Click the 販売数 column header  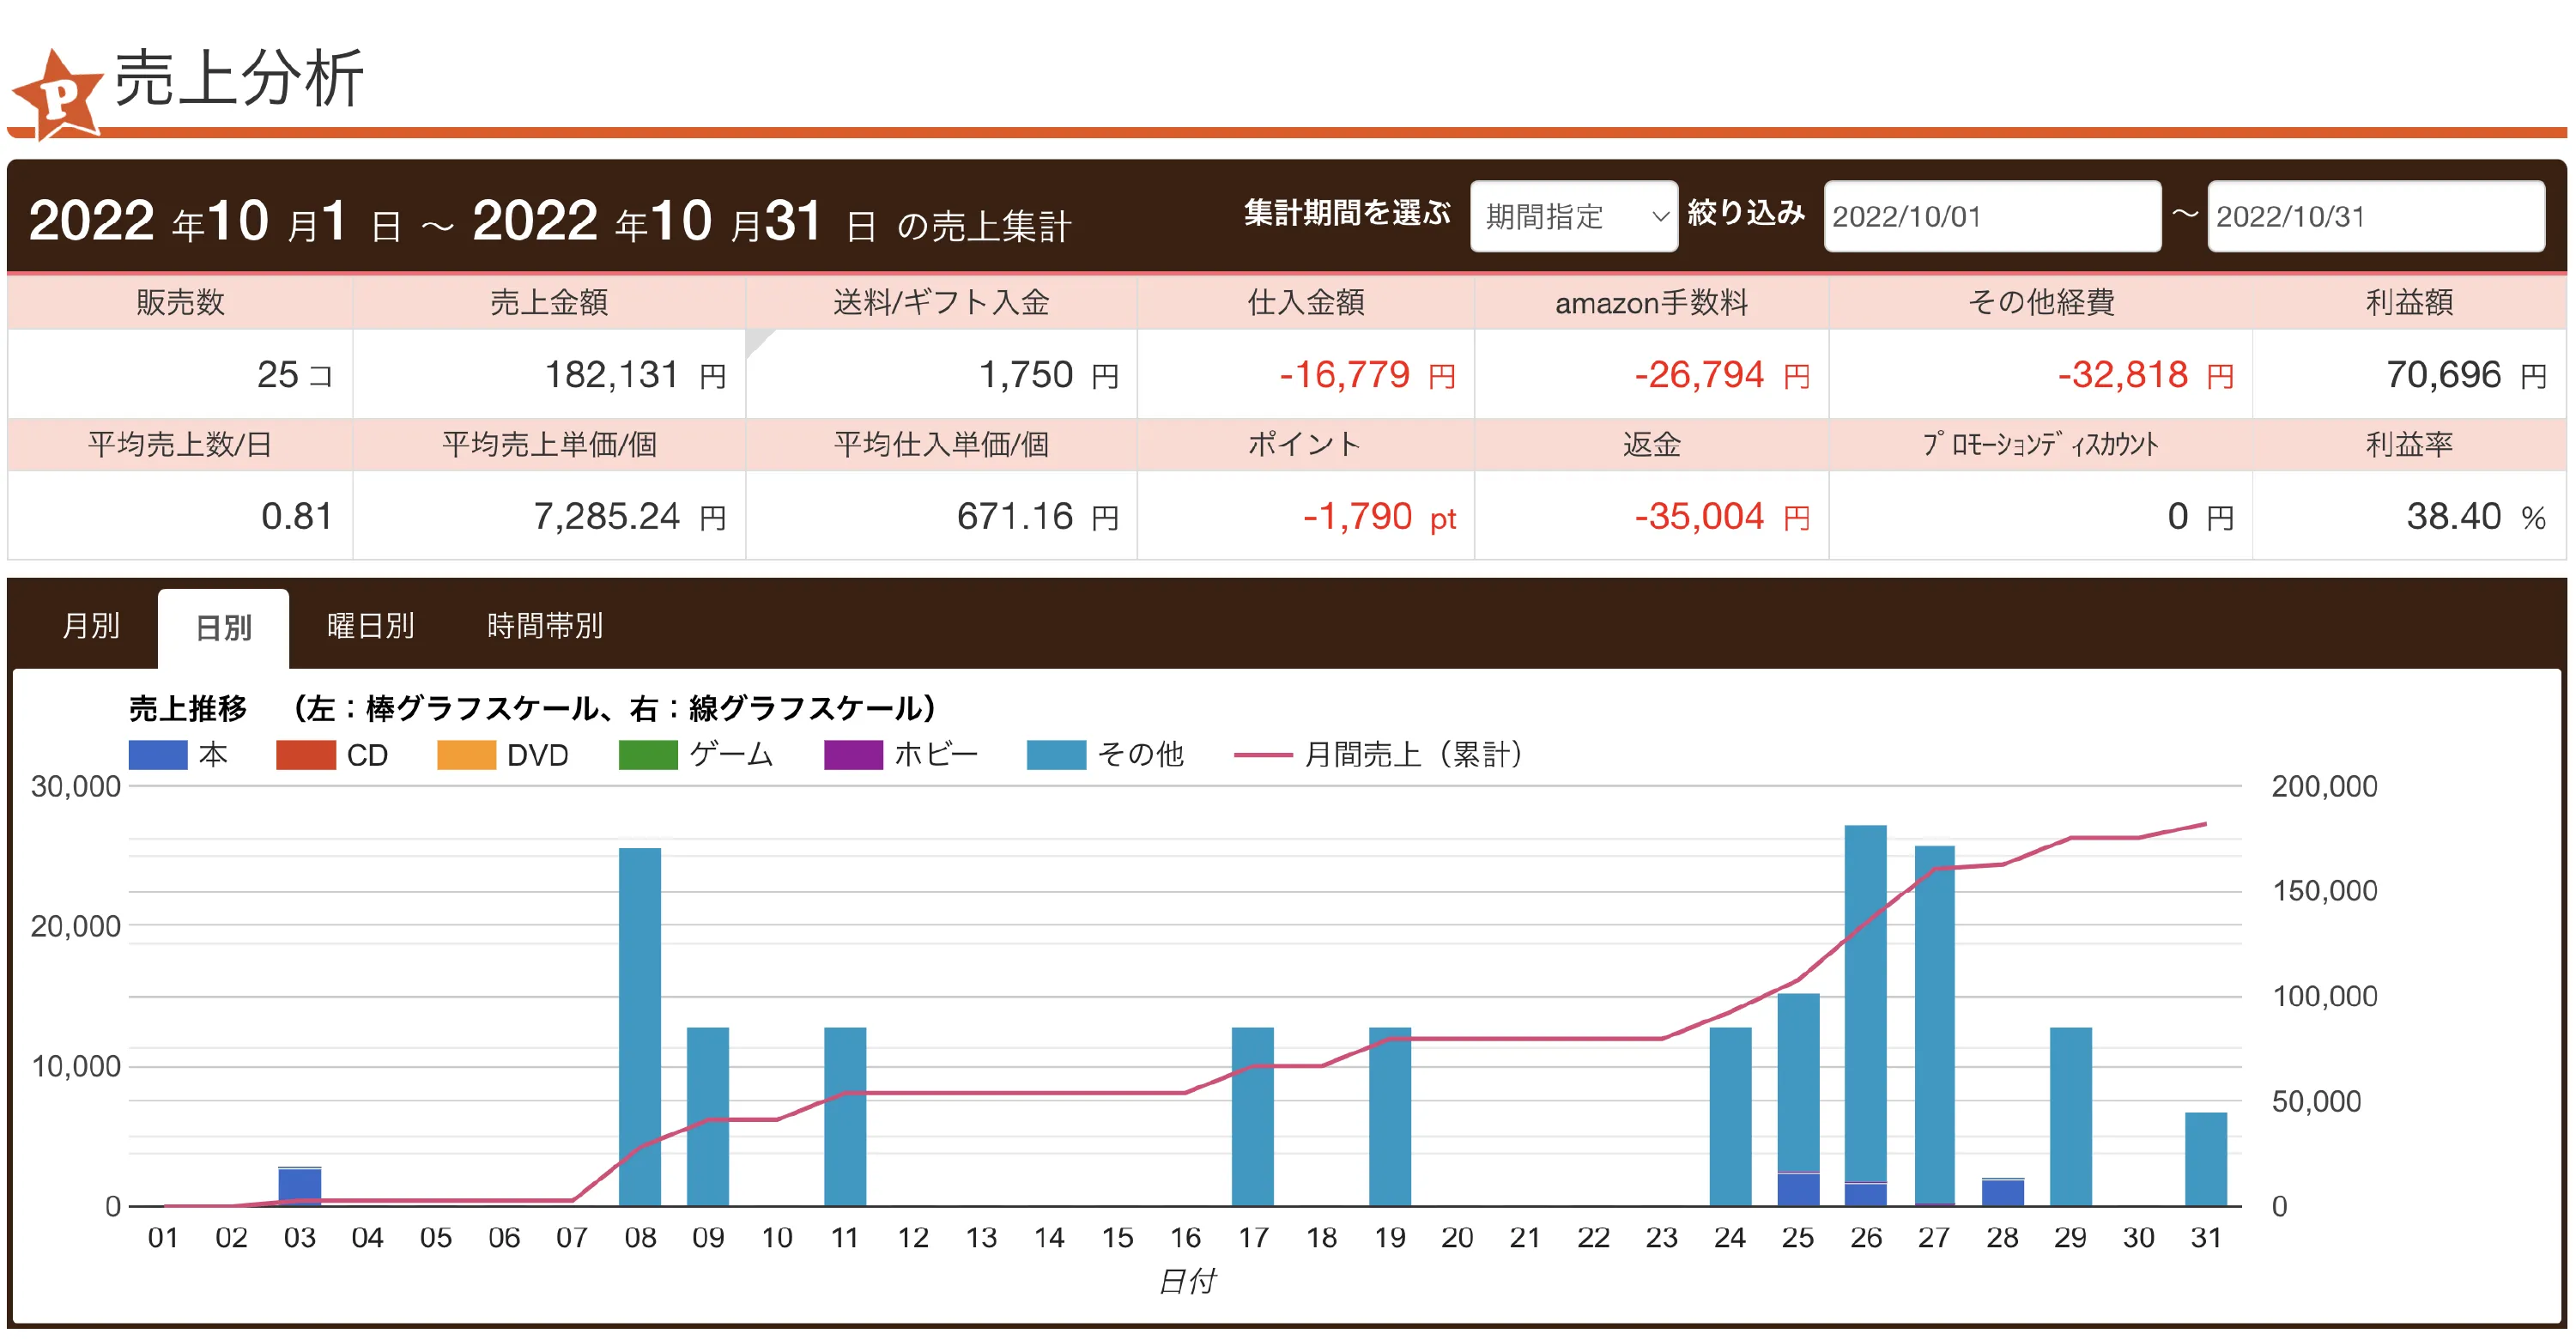tap(180, 302)
